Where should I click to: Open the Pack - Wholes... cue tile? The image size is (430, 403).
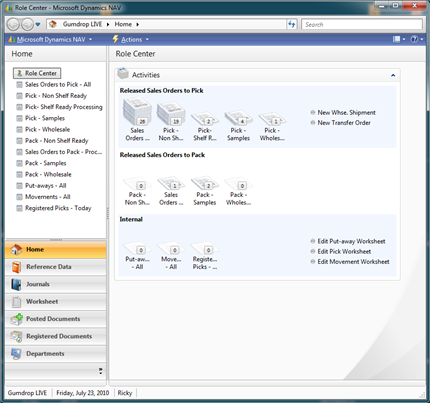pyautogui.click(x=238, y=191)
